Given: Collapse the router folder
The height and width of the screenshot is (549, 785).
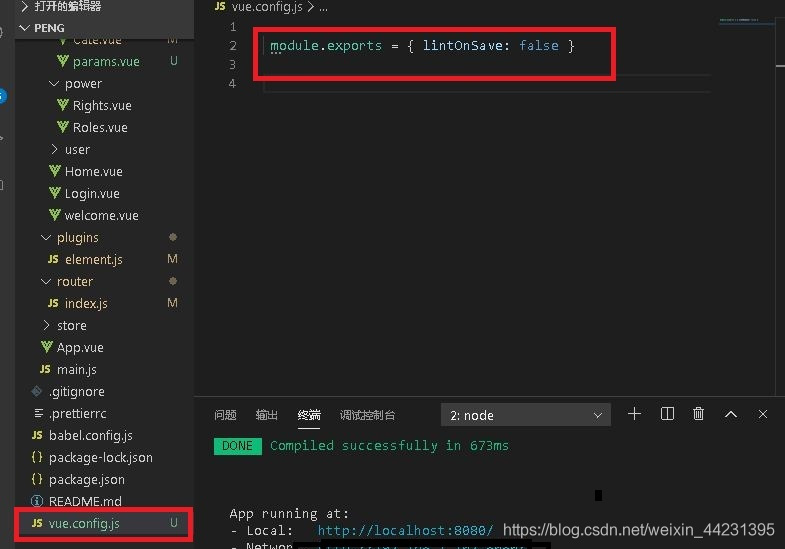Looking at the screenshot, I should click(74, 281).
